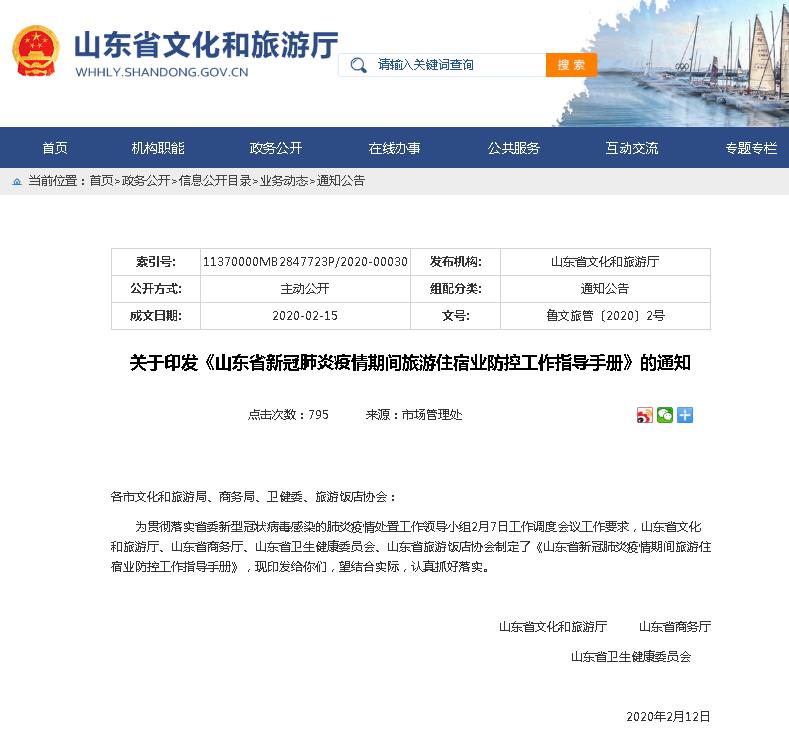Click the 文号 label cell

[455, 316]
